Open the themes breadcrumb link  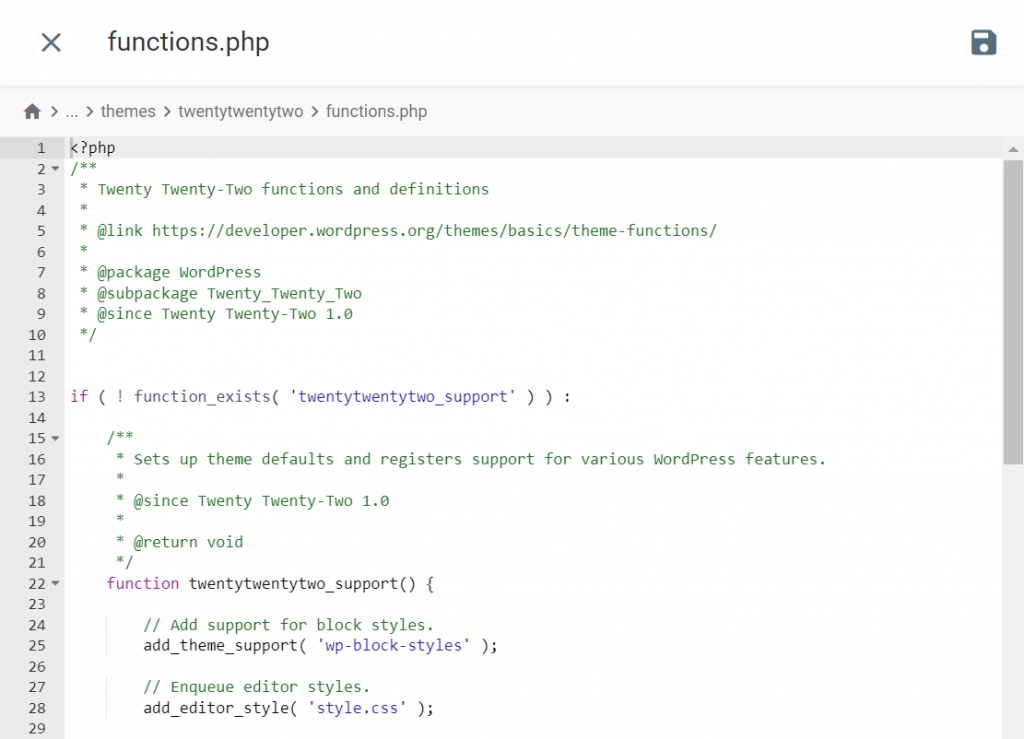(128, 111)
